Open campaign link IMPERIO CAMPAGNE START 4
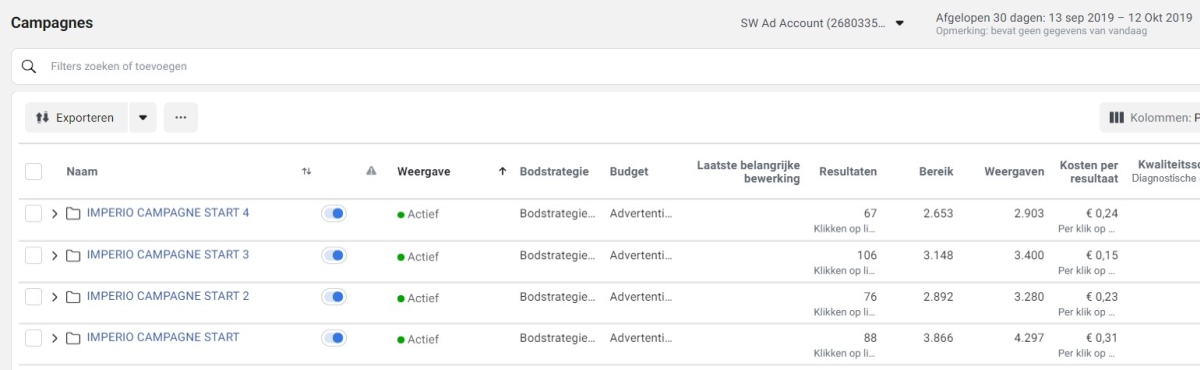The image size is (1200, 370). [168, 212]
